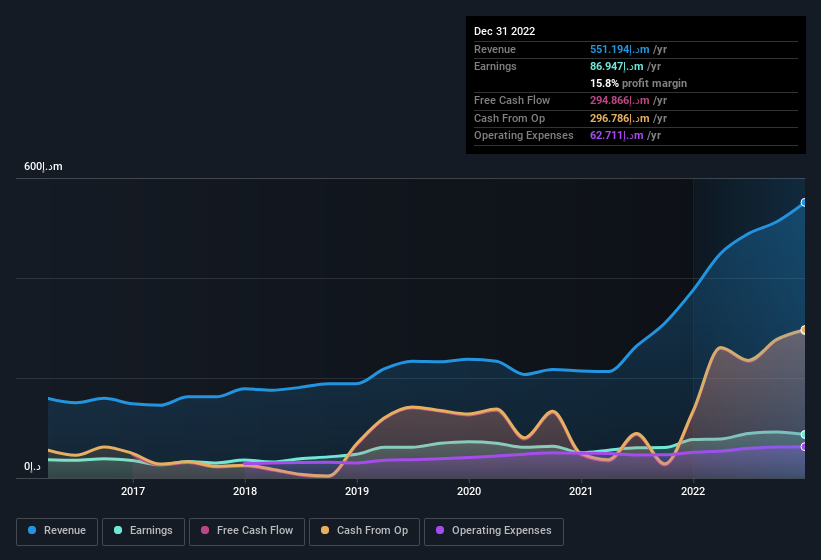The width and height of the screenshot is (821, 560).
Task: Click the 15.8% profit margin text
Action: click(x=638, y=83)
